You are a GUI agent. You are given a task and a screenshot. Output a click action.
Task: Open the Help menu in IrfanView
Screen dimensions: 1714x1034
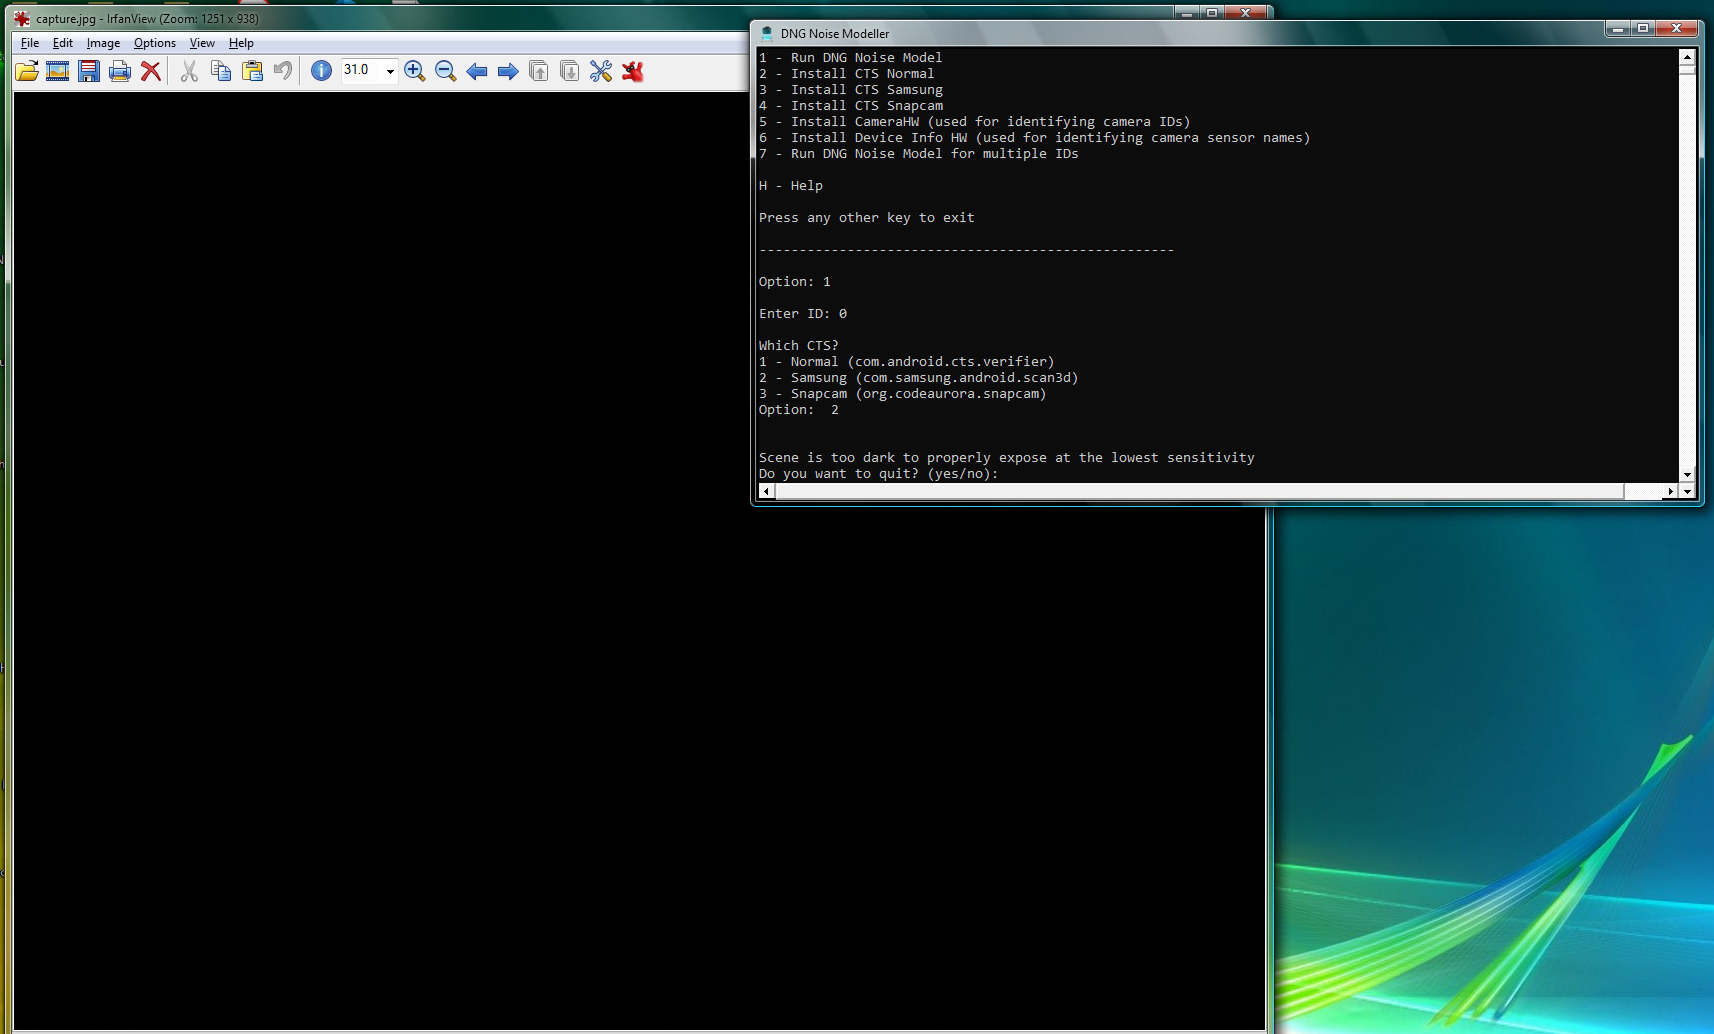pyautogui.click(x=241, y=43)
